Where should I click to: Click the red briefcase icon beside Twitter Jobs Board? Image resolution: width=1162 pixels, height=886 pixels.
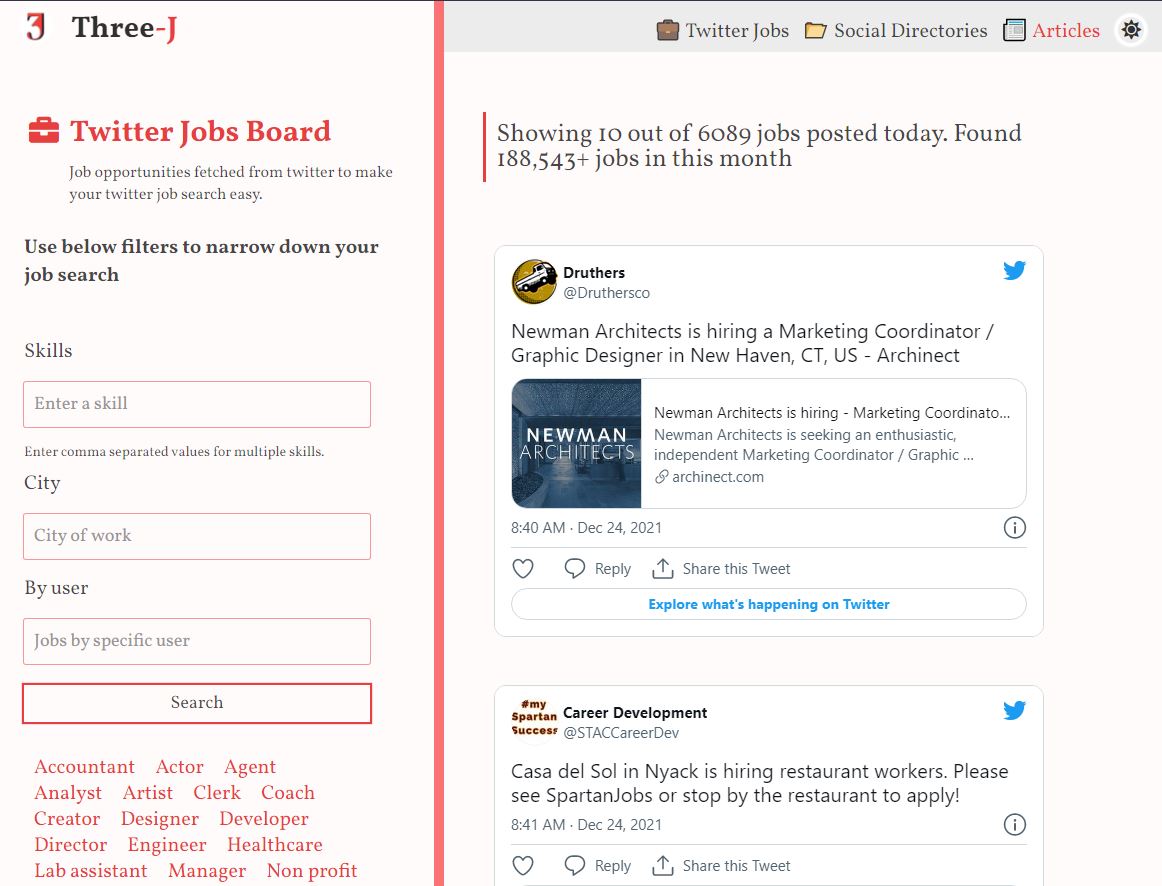pyautogui.click(x=44, y=130)
